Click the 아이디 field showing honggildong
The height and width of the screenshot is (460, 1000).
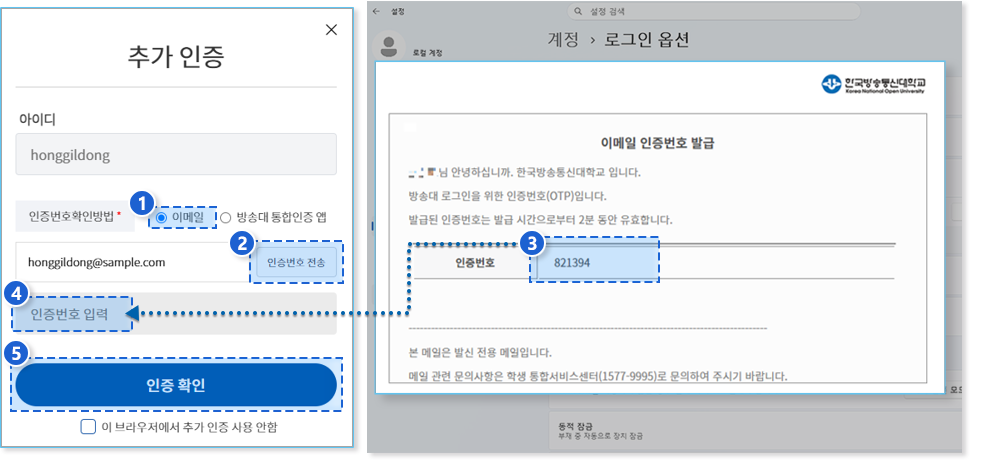pyautogui.click(x=176, y=154)
